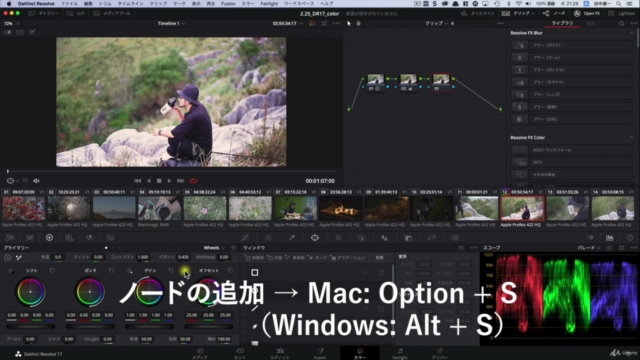The width and height of the screenshot is (640, 360).
Task: Open the Blur palette icon
Action: (x=385, y=238)
